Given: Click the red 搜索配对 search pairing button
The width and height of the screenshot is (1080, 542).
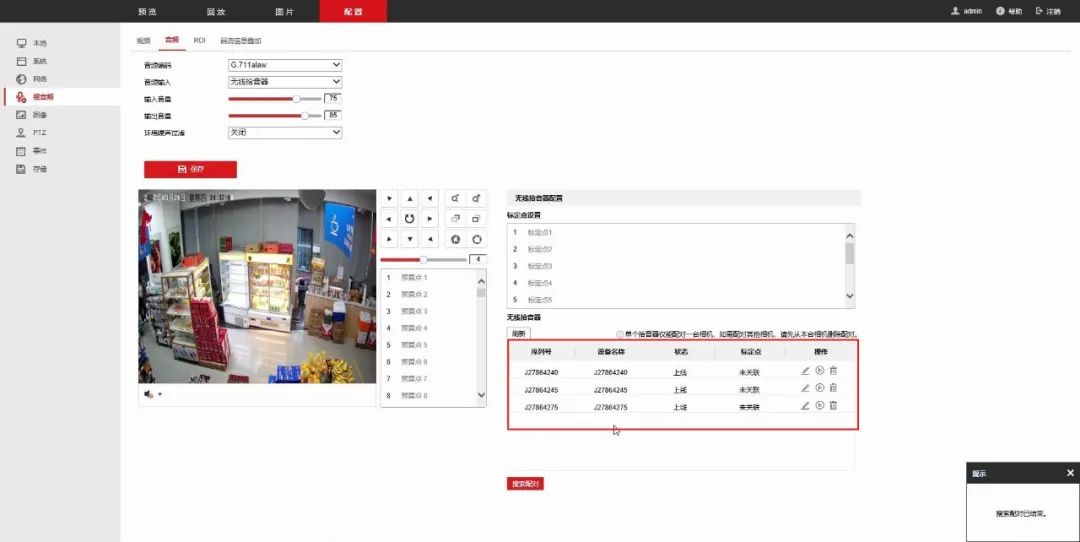Looking at the screenshot, I should [525, 484].
